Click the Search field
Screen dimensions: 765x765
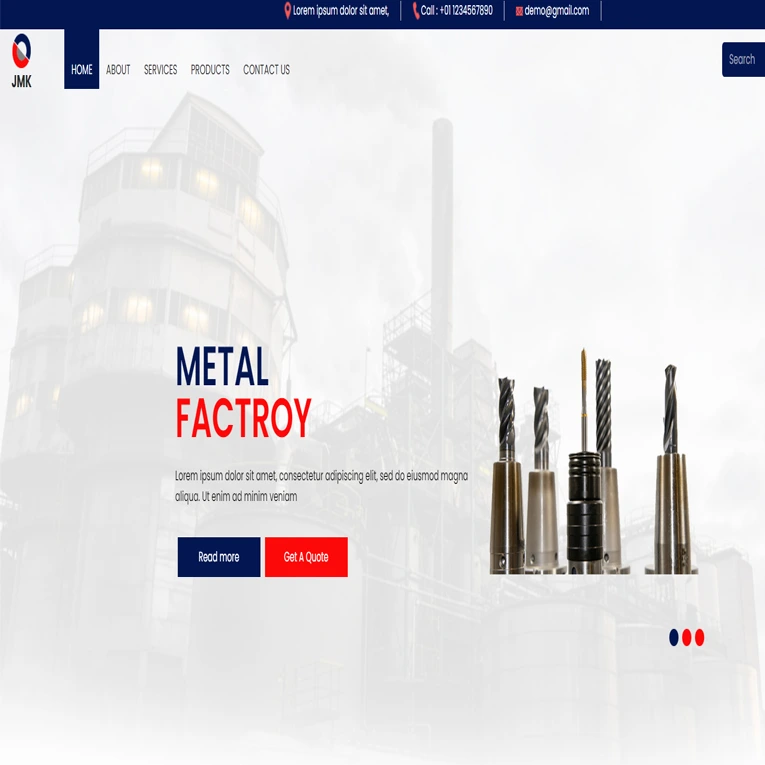point(743,60)
